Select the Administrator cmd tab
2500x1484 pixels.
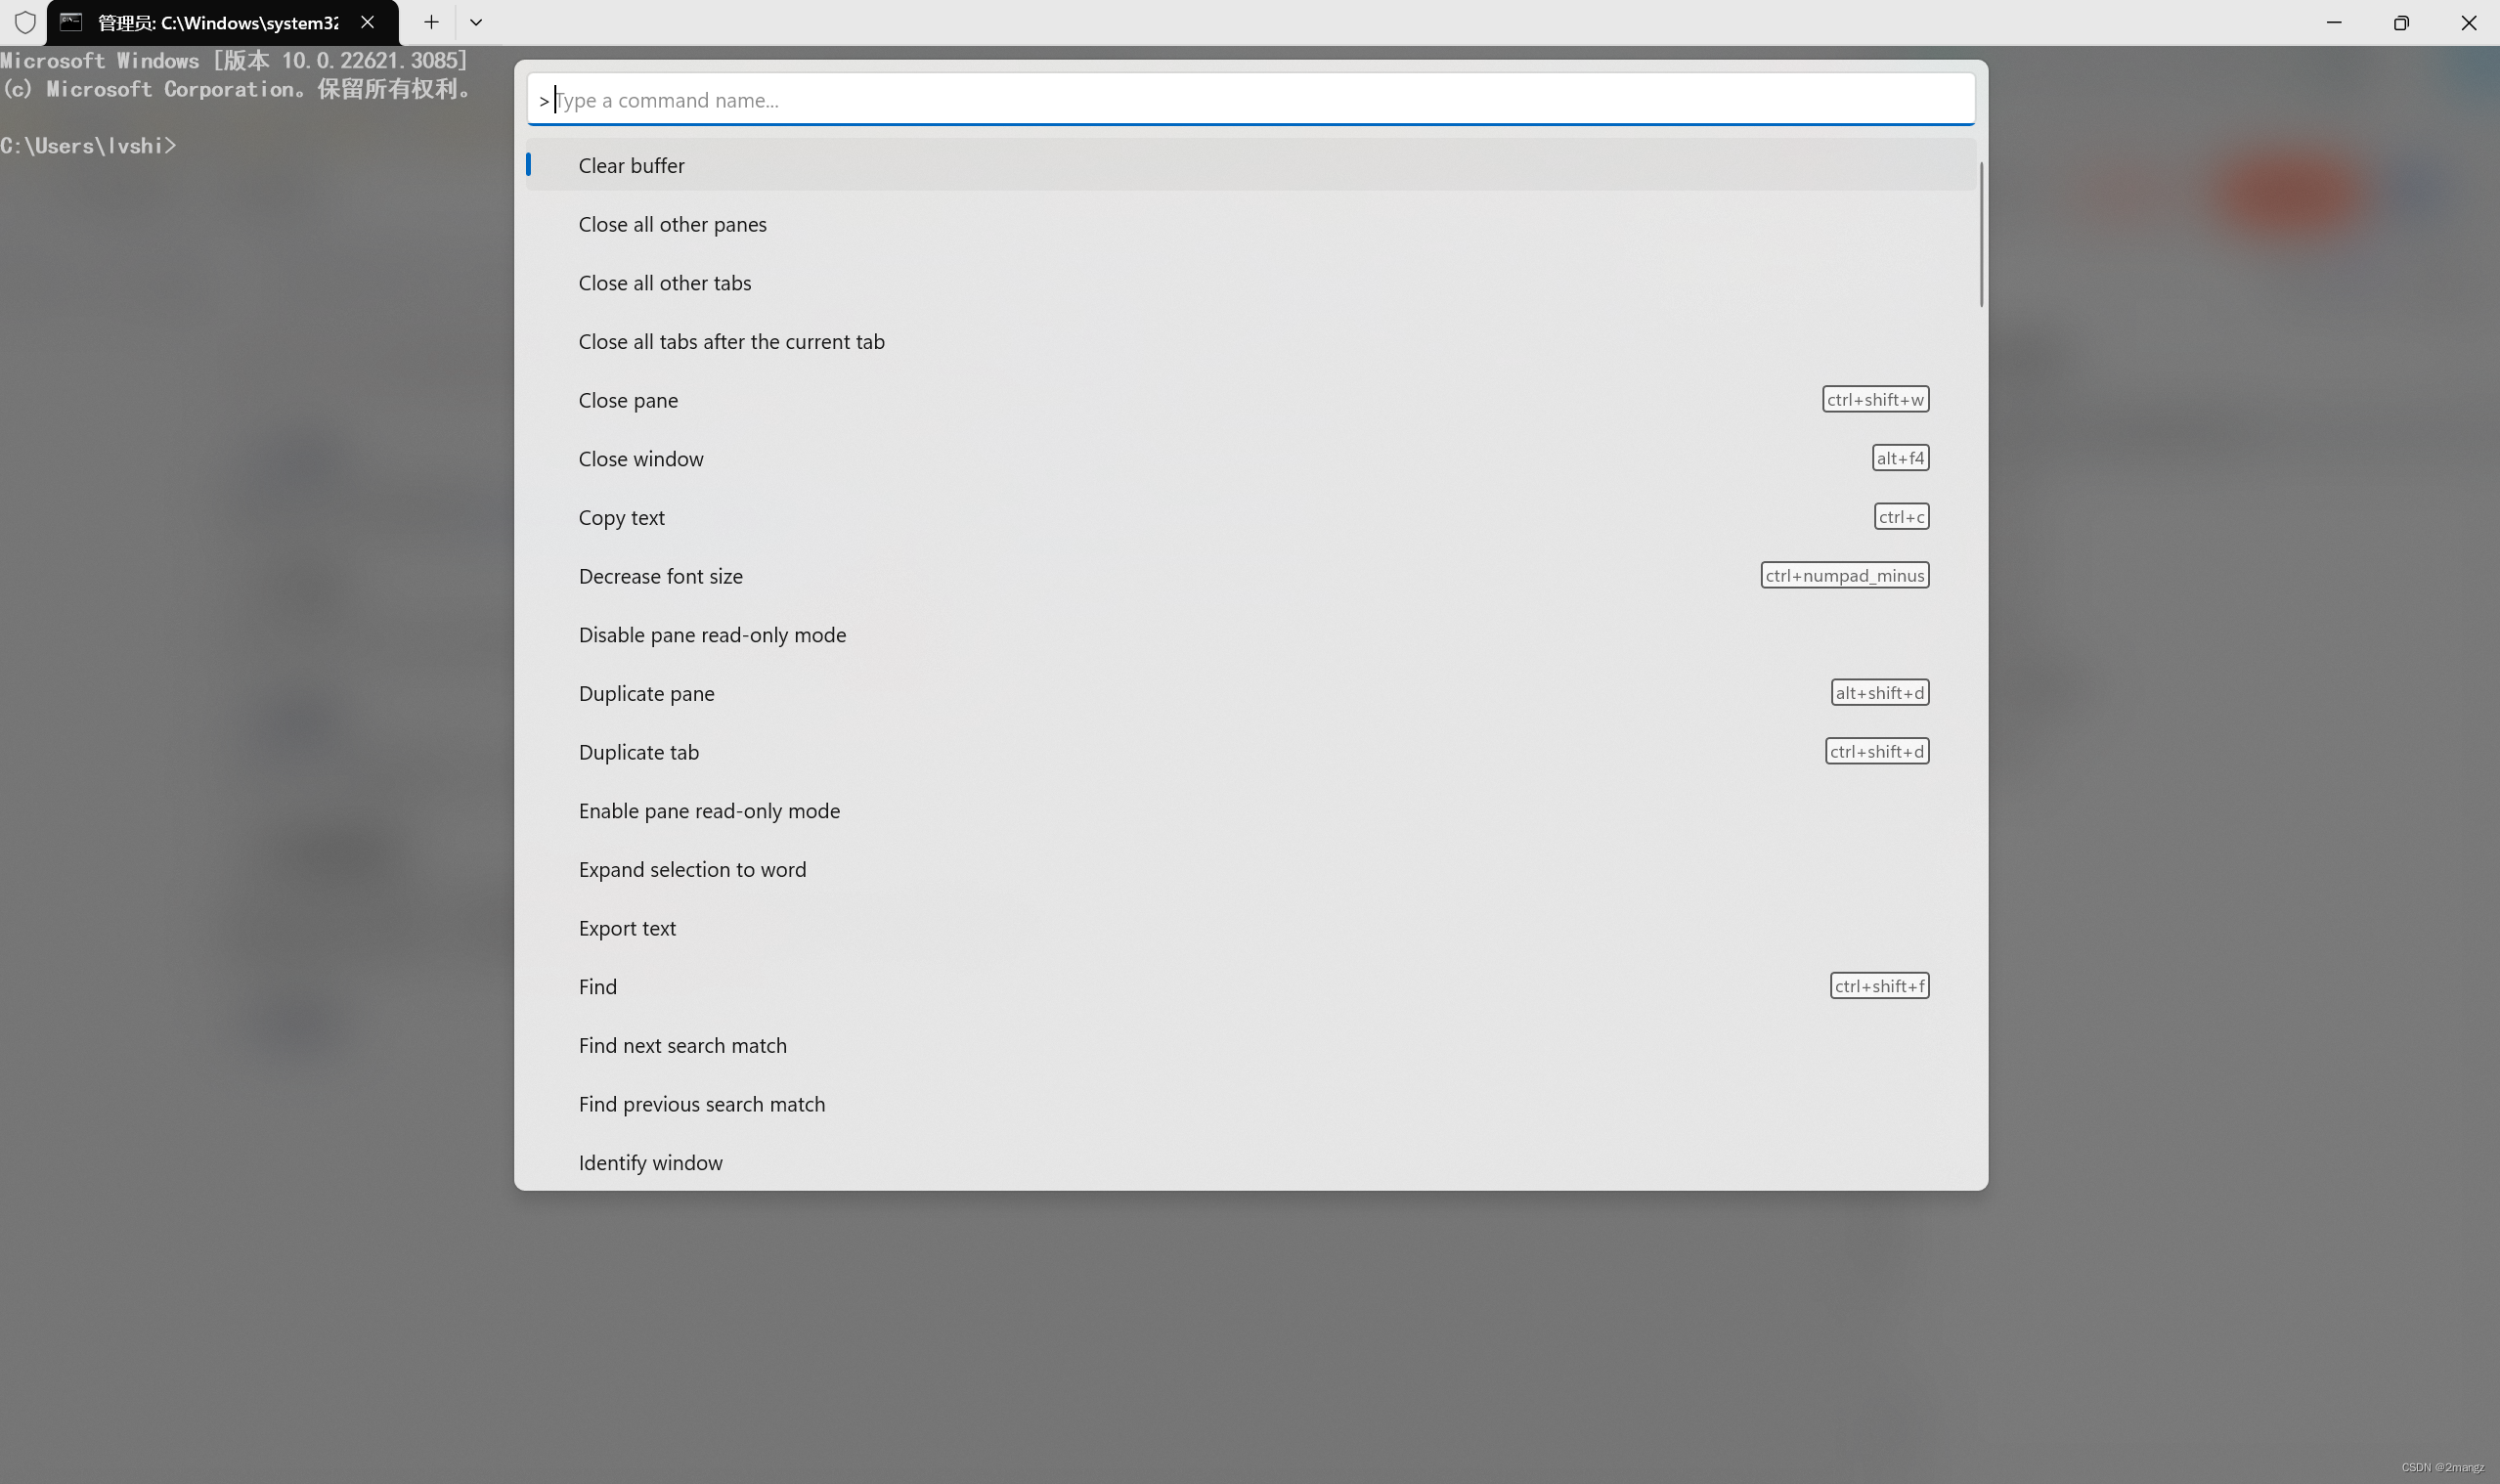tap(222, 22)
